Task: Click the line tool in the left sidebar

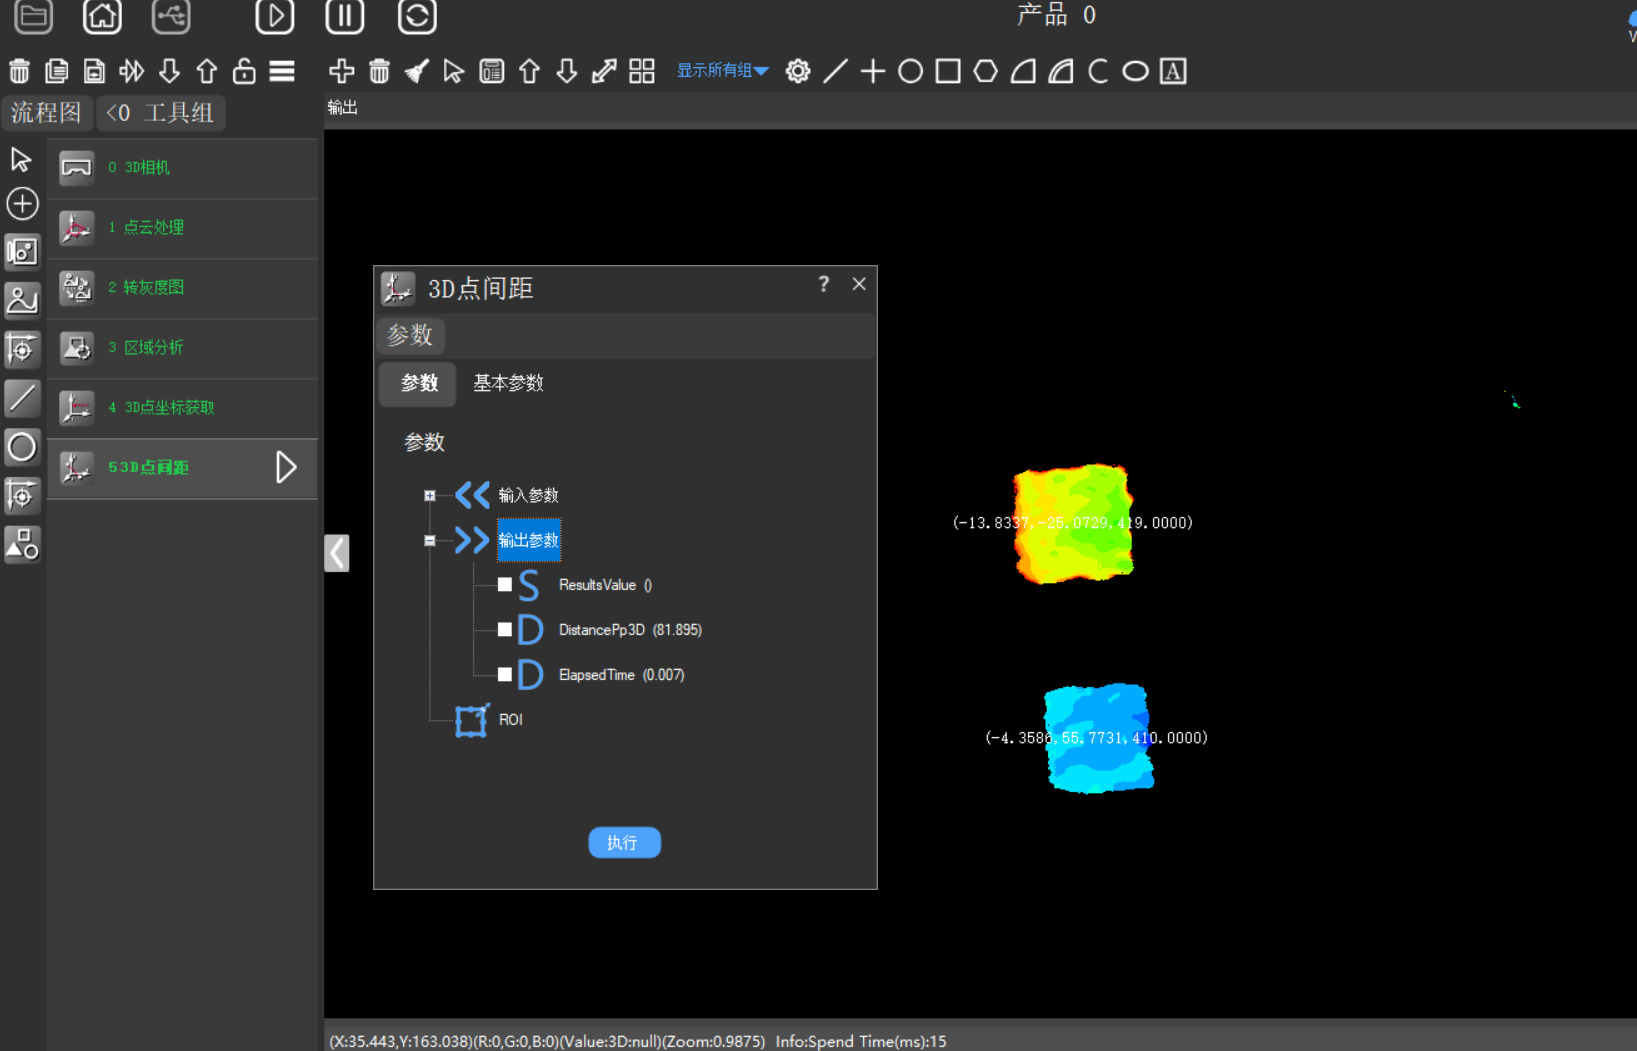Action: (22, 399)
